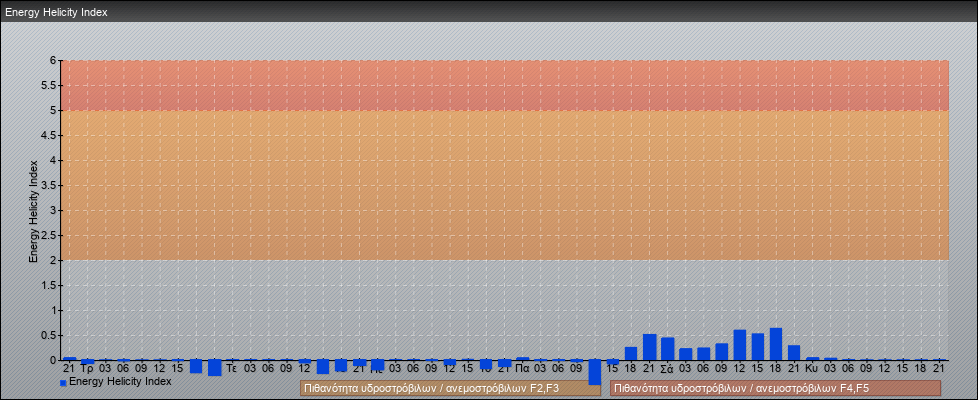This screenshot has height=400, width=978.
Task: Select the F4,F5 waterspout probability label
Action: pos(775,388)
